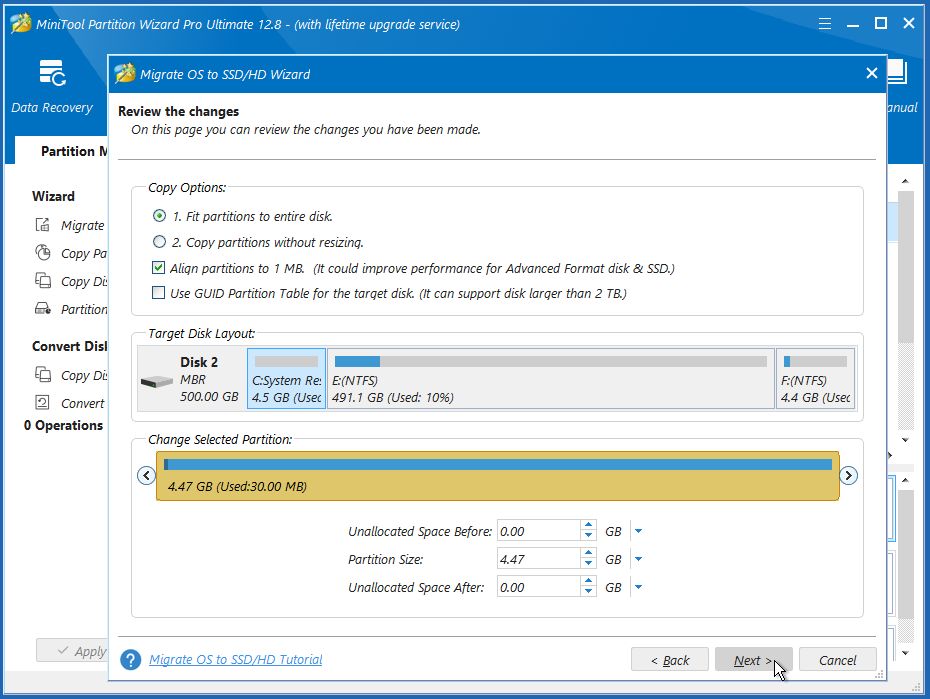The height and width of the screenshot is (699, 930).
Task: Open Migrate OS to SSD/HD Tutorial link
Action: 235,659
